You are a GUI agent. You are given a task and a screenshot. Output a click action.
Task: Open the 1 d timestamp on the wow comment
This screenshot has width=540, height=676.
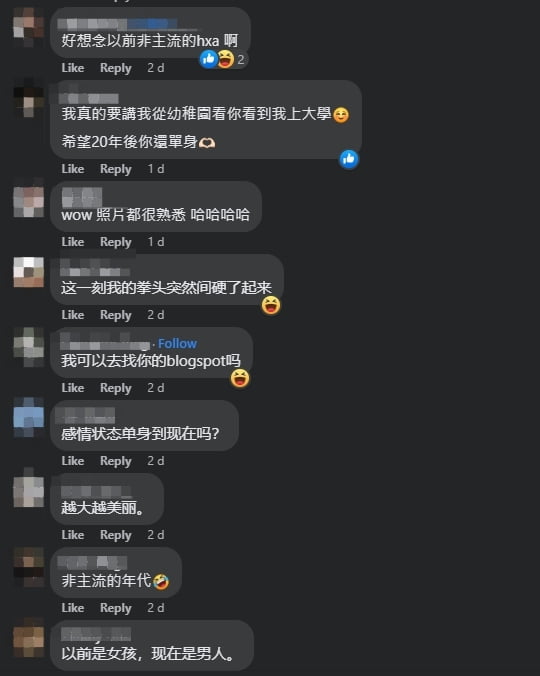[156, 242]
